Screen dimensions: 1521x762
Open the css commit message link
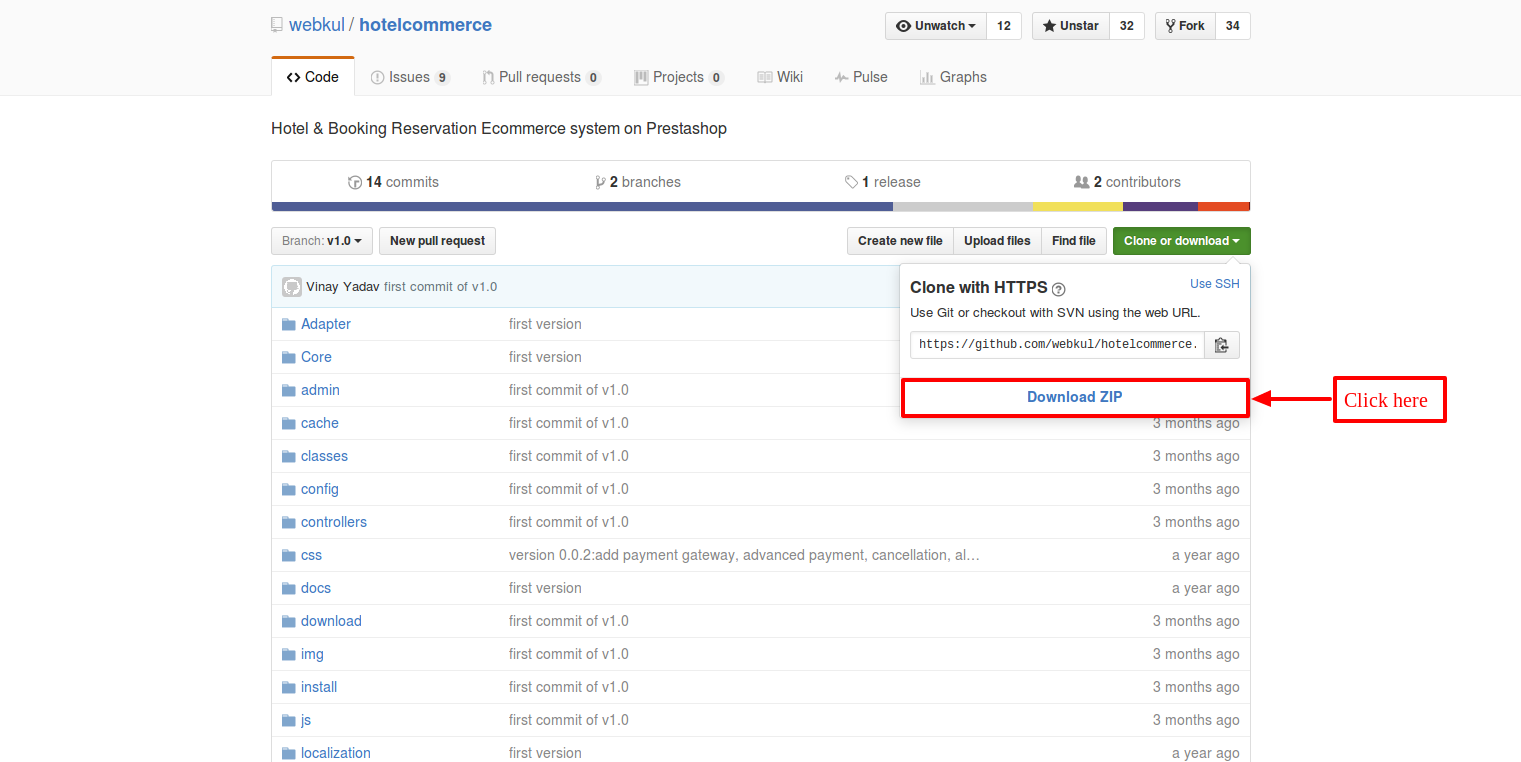coord(744,555)
